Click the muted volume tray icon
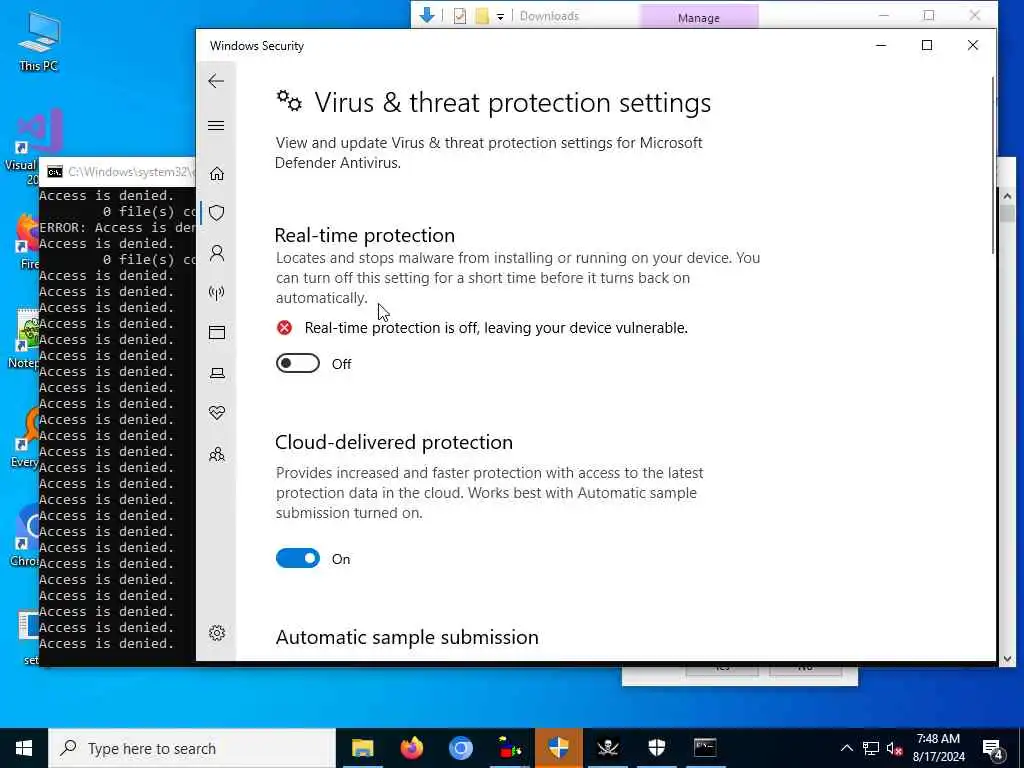1024x768 pixels. 895,748
